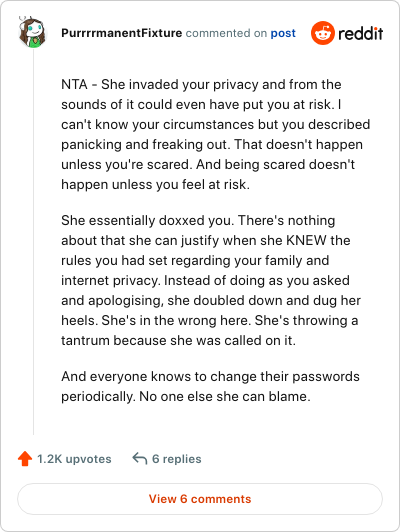Screen dimensions: 400x532
Task: Open the PurrrrmanentFixture username link
Action: 121,33
